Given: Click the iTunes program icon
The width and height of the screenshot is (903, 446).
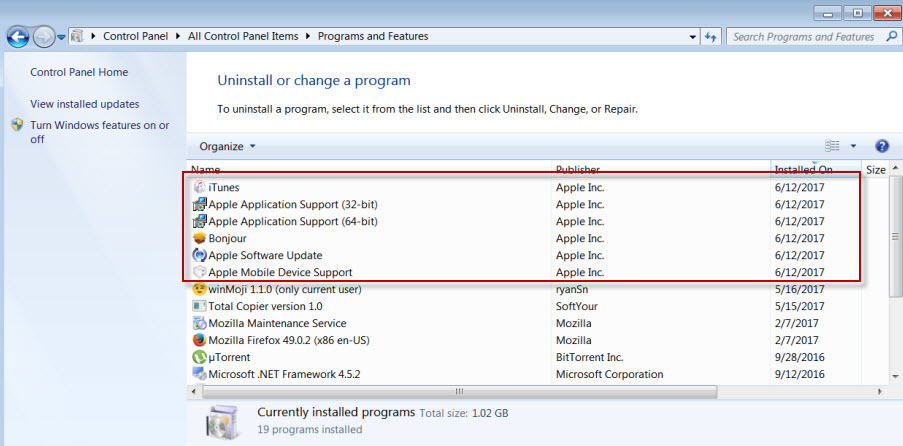Looking at the screenshot, I should pyautogui.click(x=199, y=187).
